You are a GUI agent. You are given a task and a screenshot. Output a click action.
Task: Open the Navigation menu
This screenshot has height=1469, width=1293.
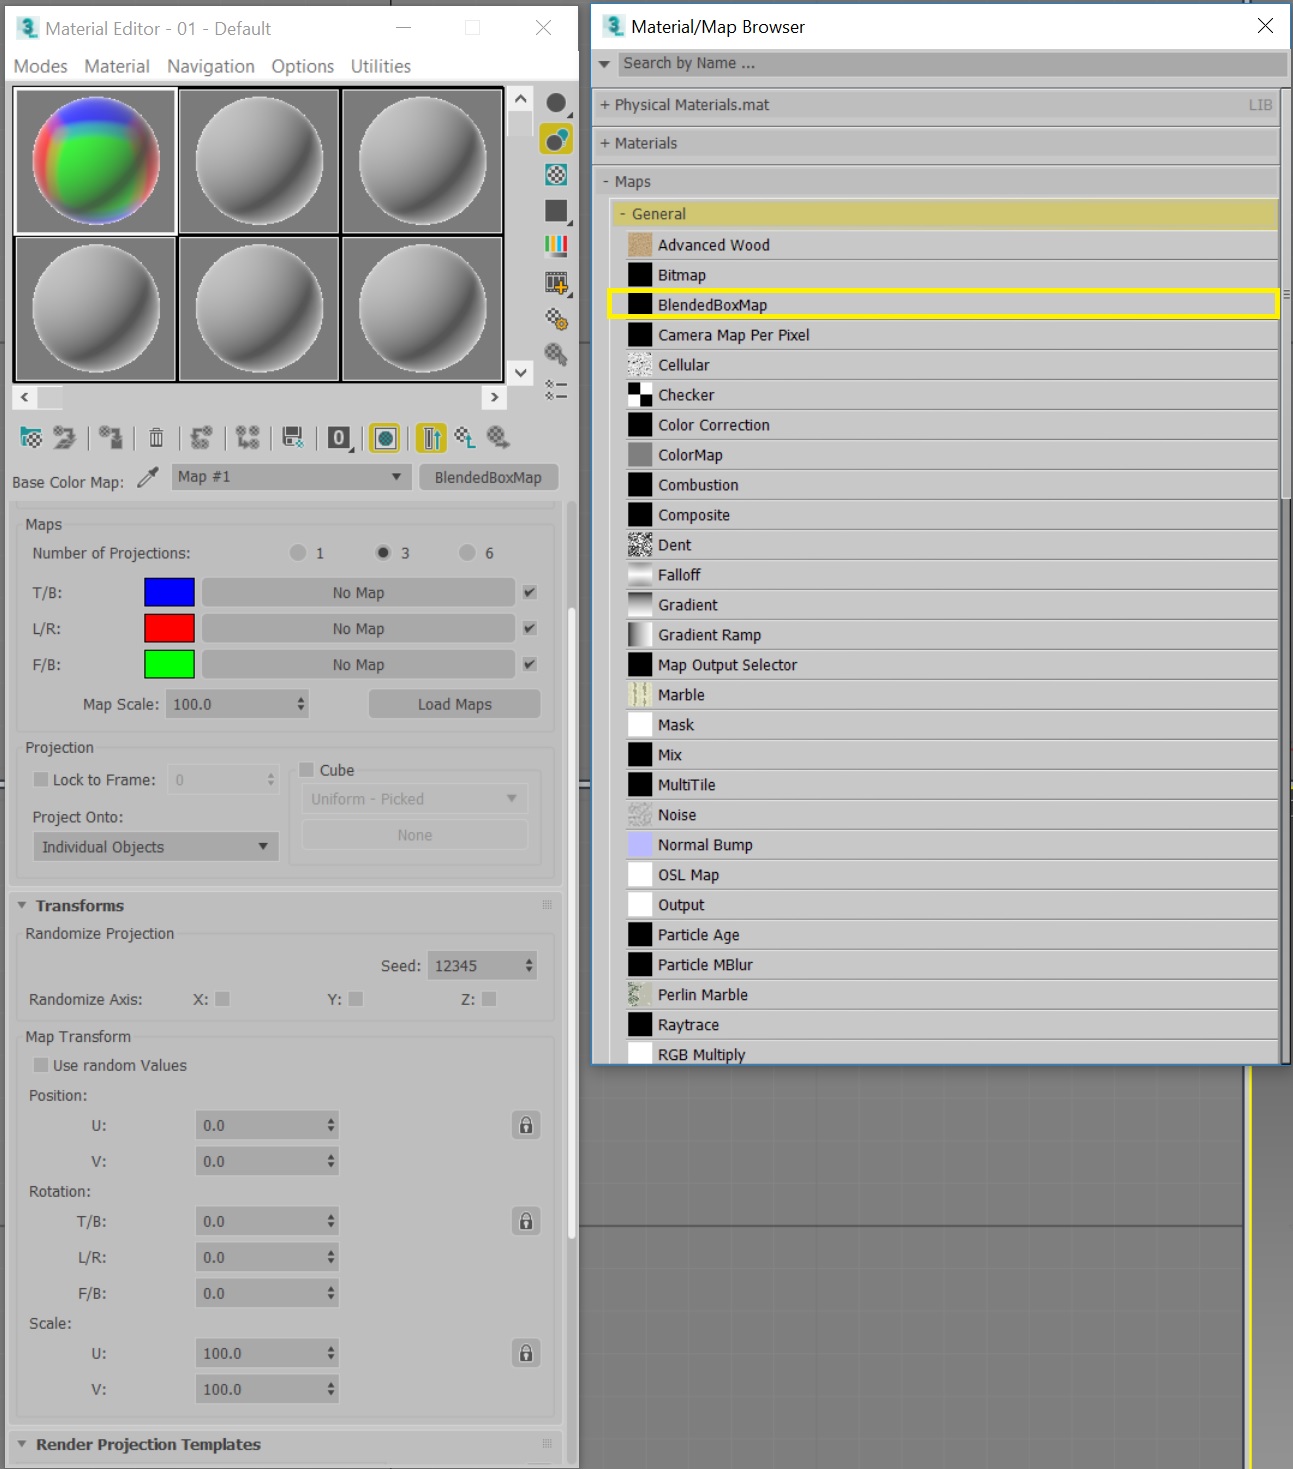pyautogui.click(x=210, y=66)
